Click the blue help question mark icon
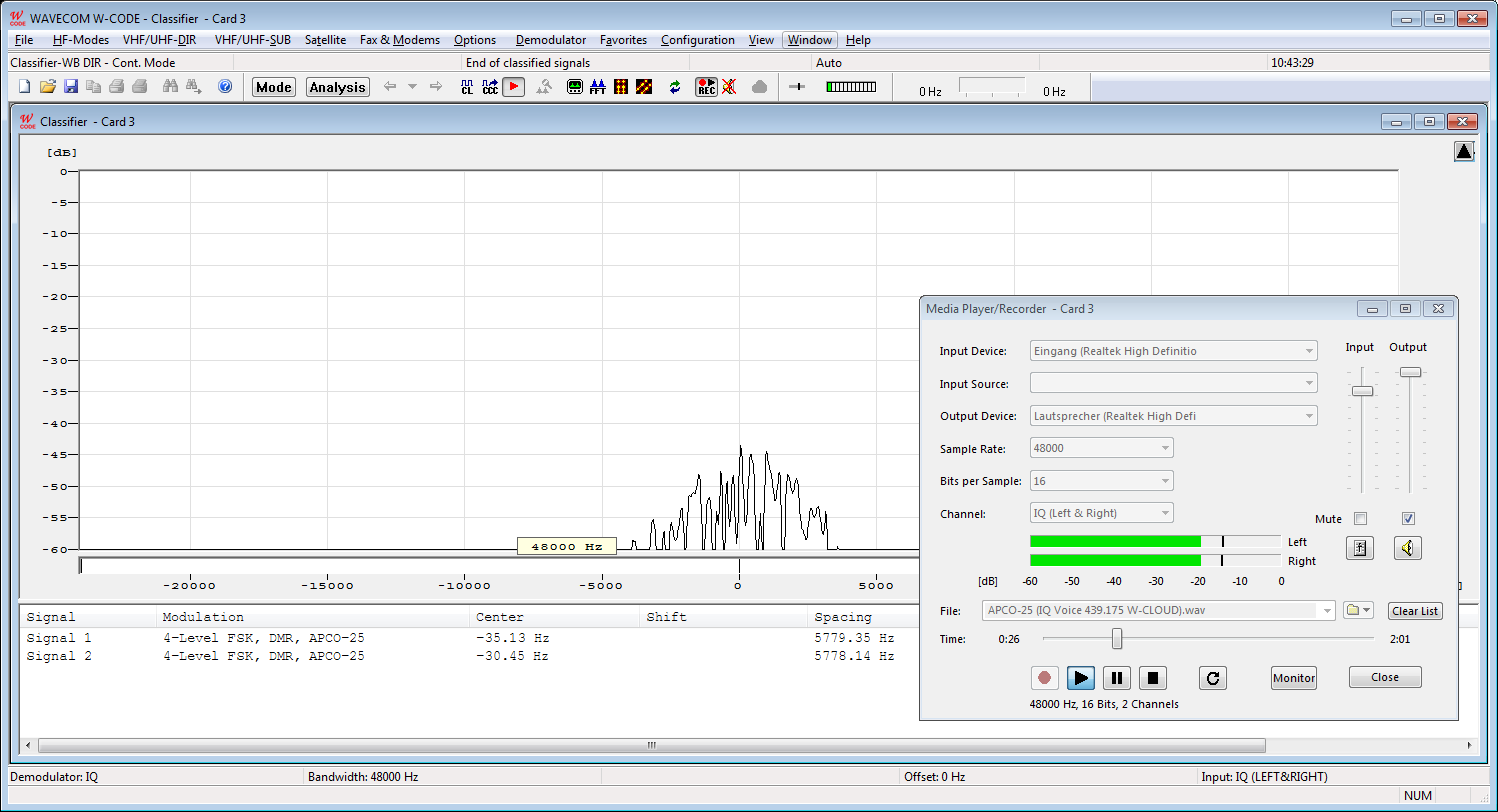 tap(225, 87)
